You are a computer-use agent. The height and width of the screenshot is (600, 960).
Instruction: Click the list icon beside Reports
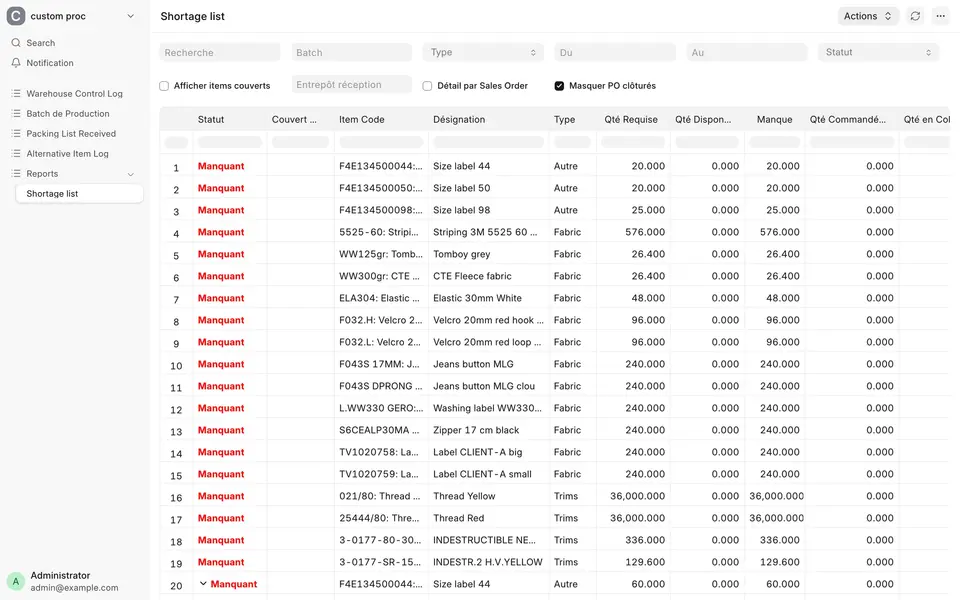[x=16, y=174]
